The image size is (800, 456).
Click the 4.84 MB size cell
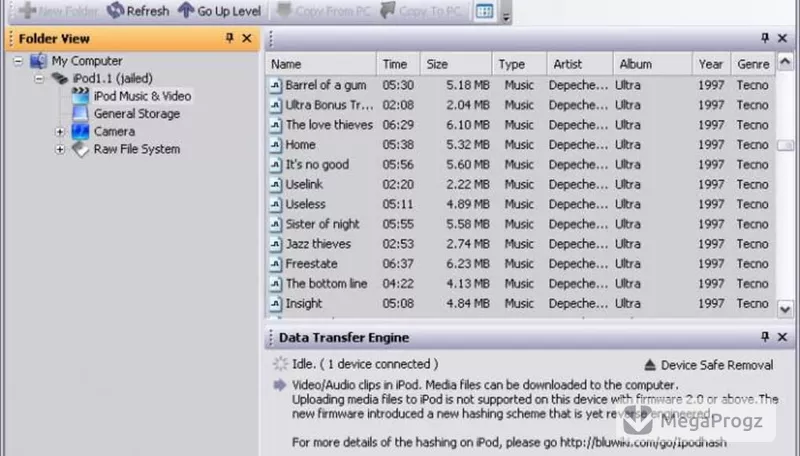[468, 304]
